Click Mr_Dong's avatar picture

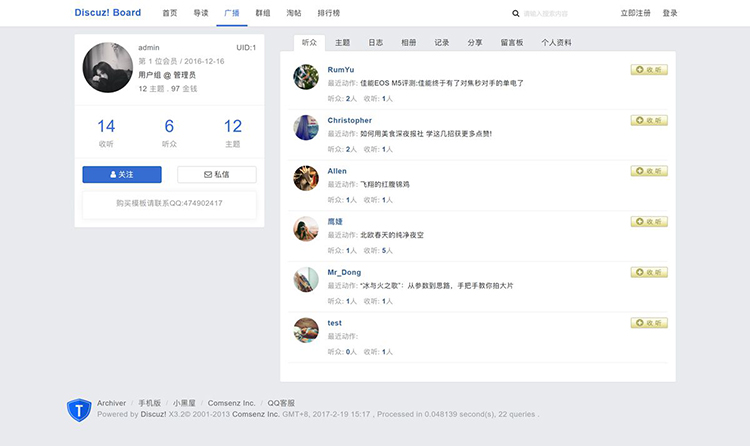click(306, 279)
